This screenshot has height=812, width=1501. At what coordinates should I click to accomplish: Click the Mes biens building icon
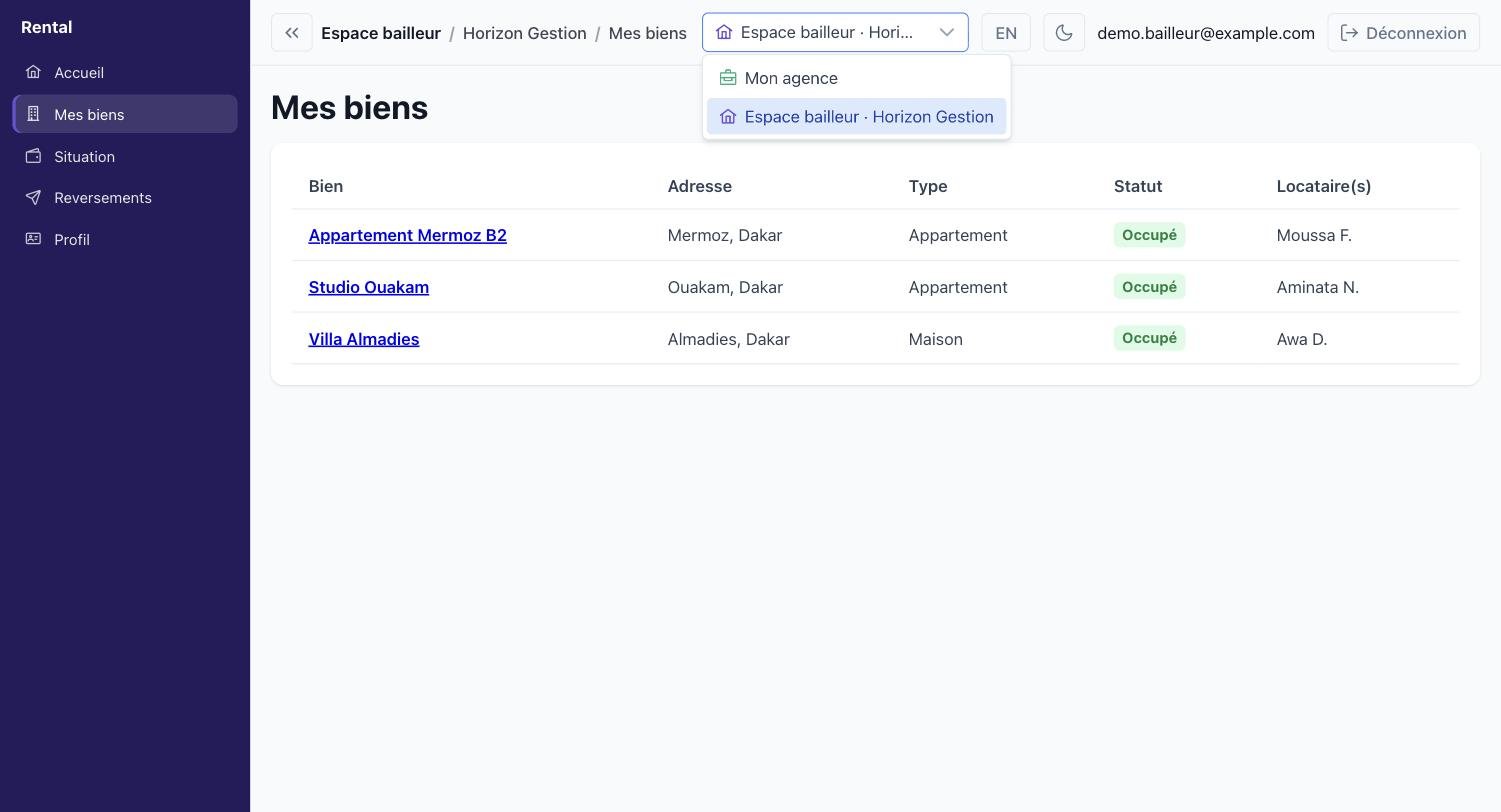pos(33,114)
